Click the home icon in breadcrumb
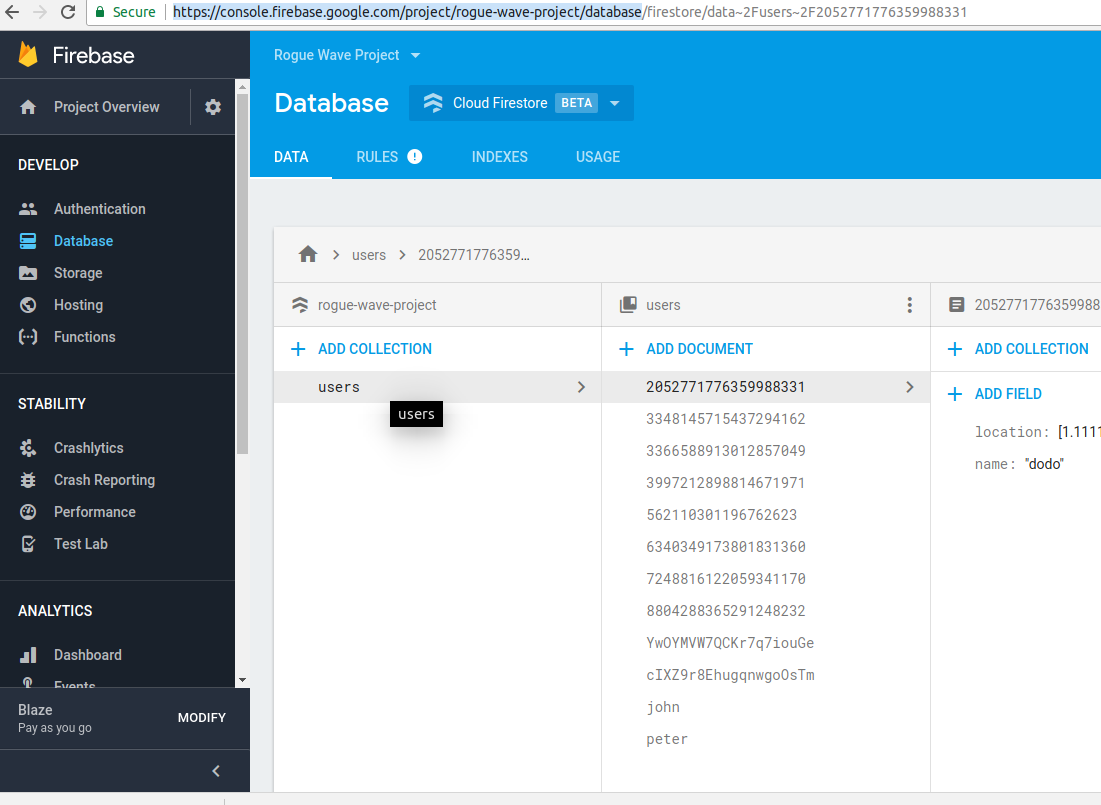This screenshot has width=1101, height=805. (308, 255)
